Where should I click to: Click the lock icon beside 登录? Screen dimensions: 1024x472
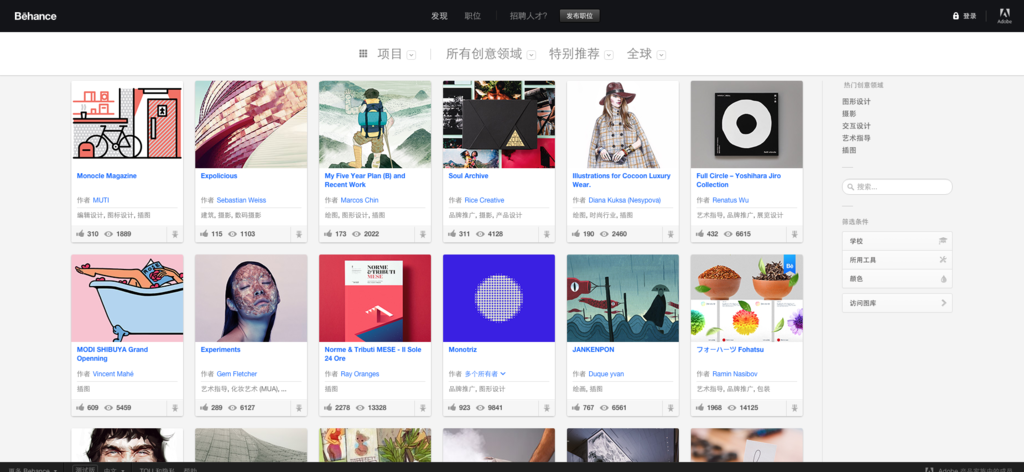(x=955, y=16)
